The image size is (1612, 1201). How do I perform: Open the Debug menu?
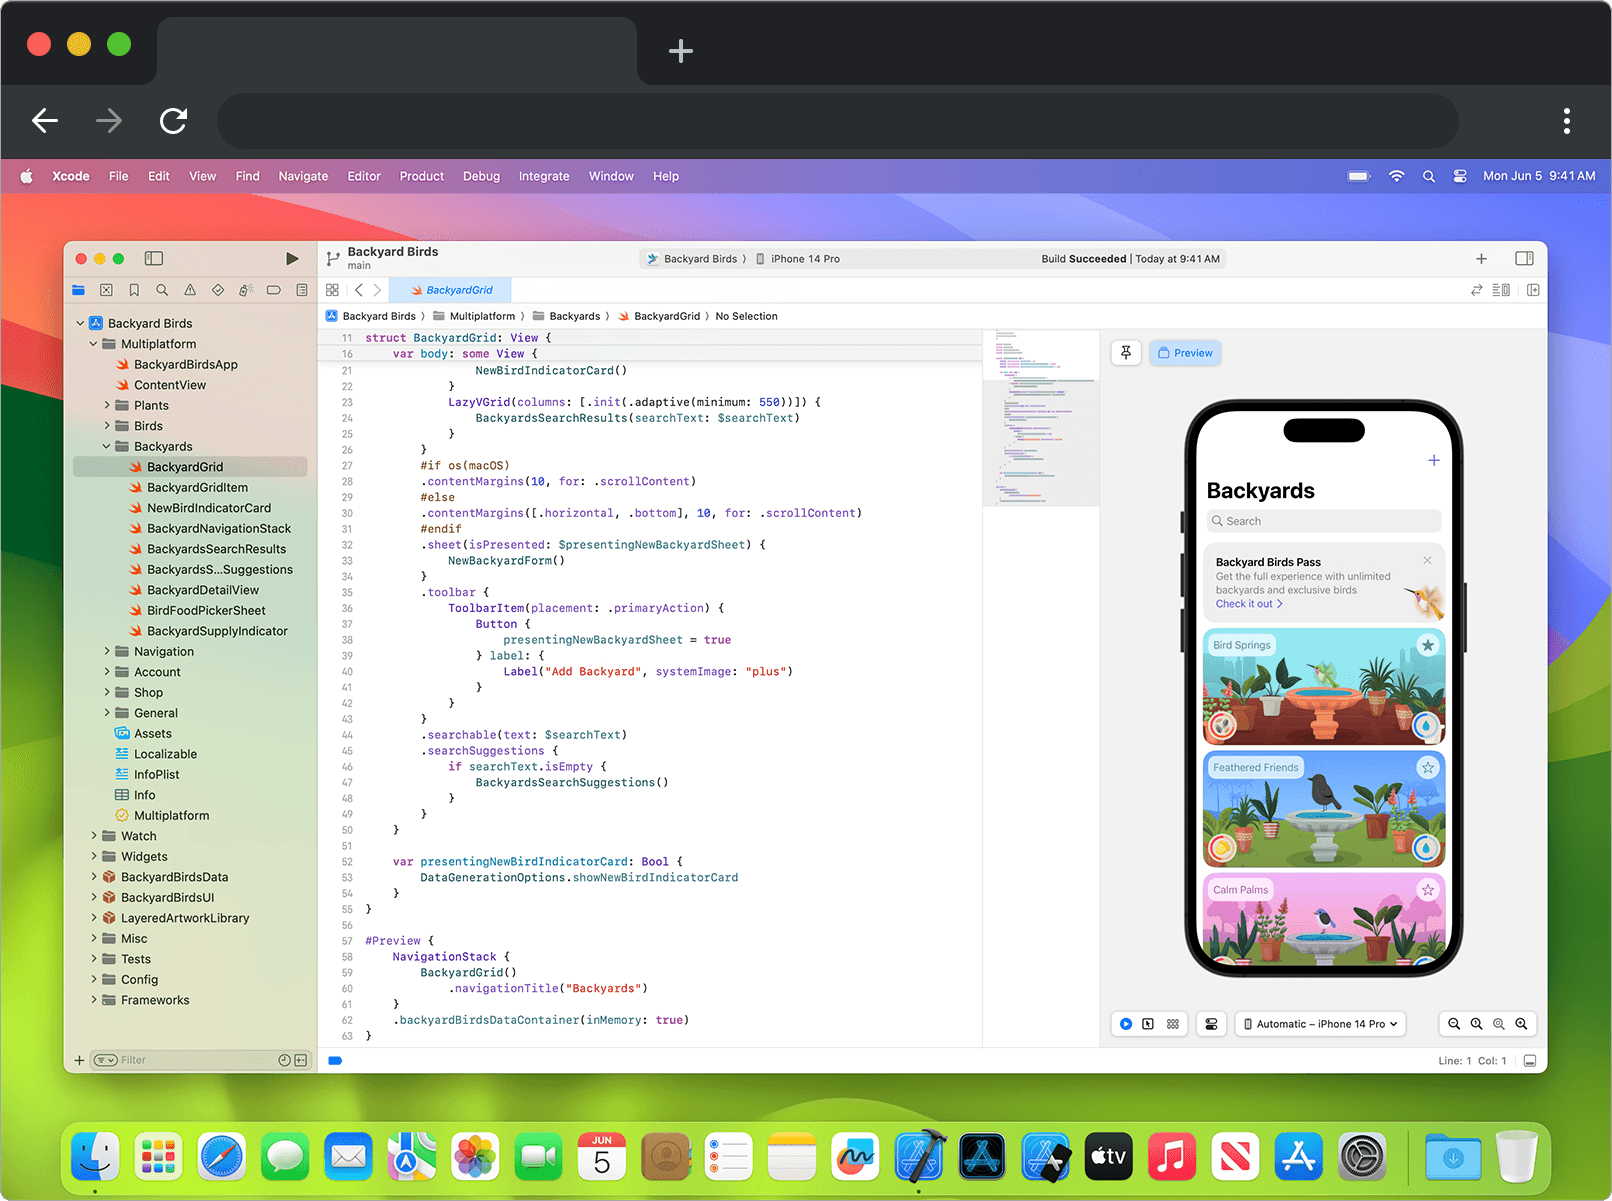[x=481, y=176]
